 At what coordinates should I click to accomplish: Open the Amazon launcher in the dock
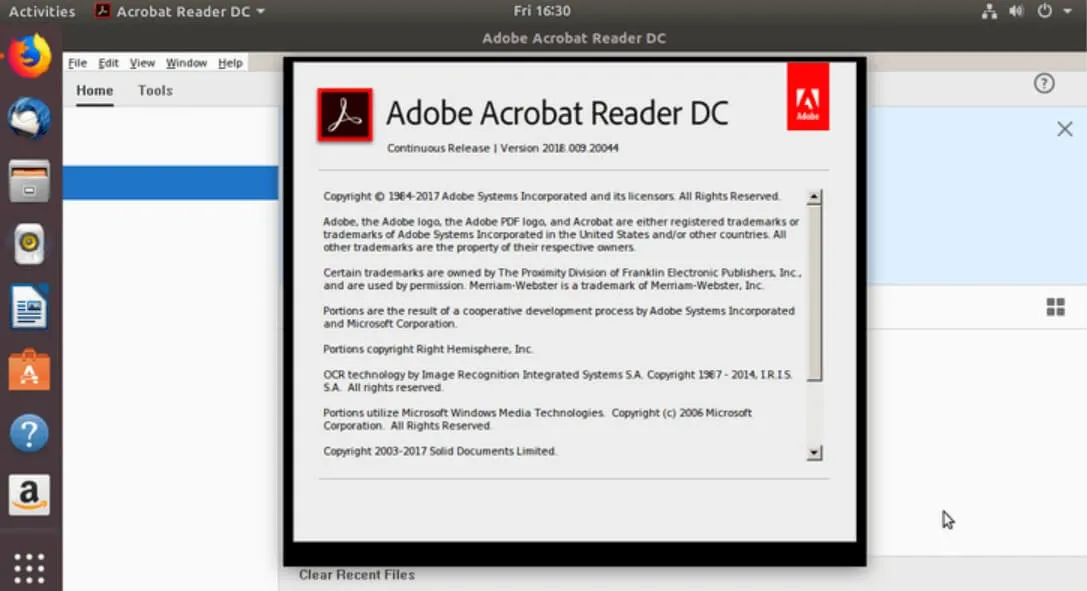(x=30, y=494)
